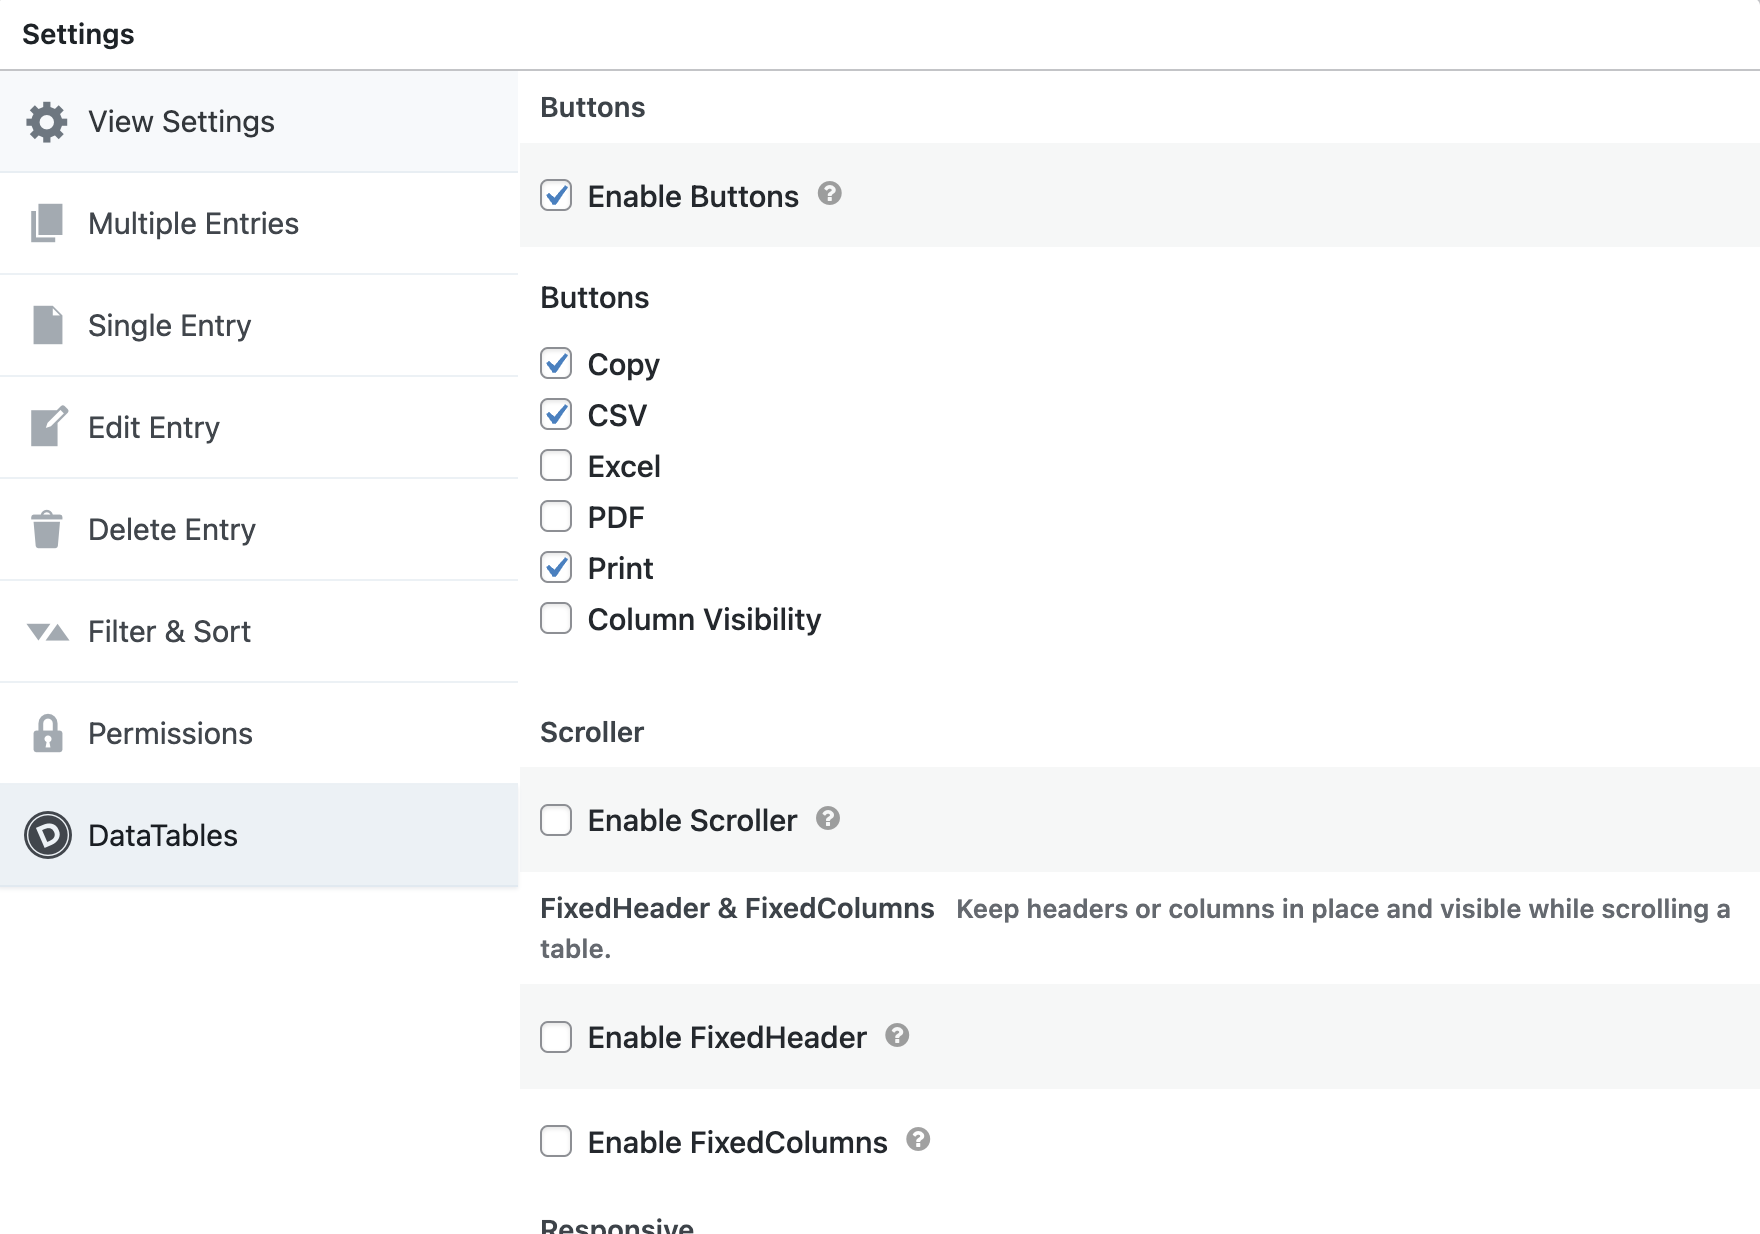Enable the Excel button checkbox
This screenshot has height=1234, width=1760.
(556, 466)
